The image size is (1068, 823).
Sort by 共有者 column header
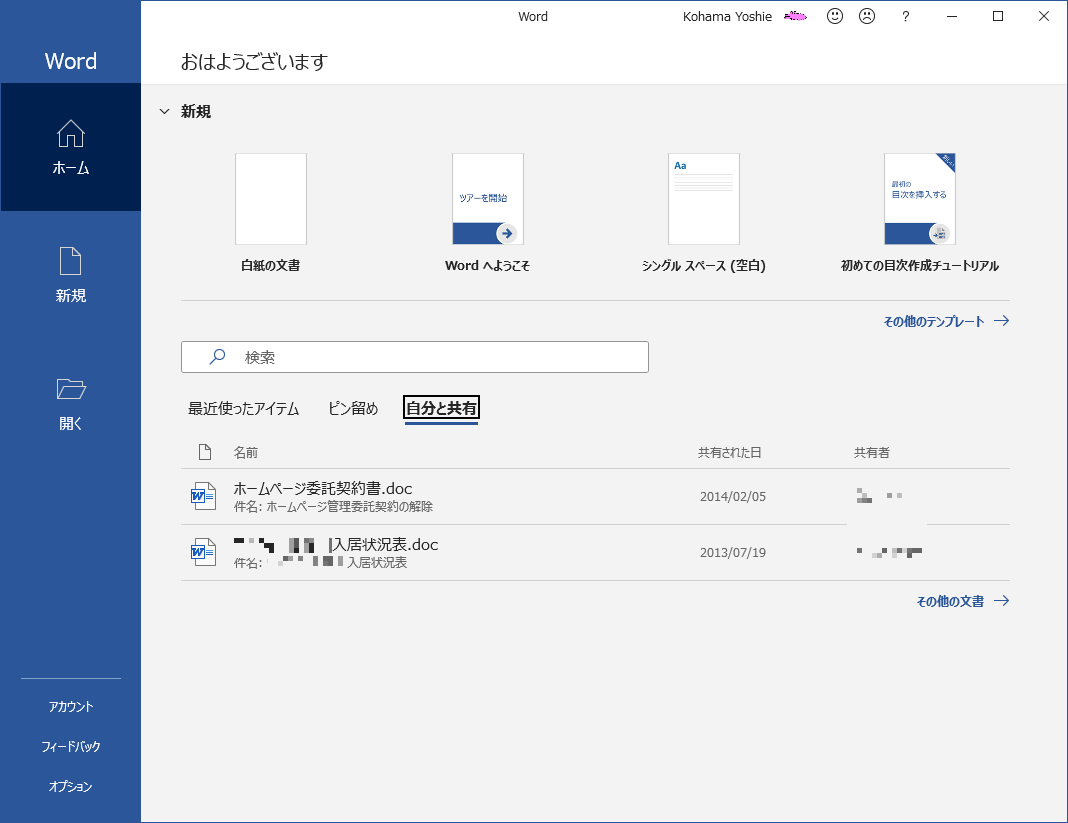[x=872, y=452]
